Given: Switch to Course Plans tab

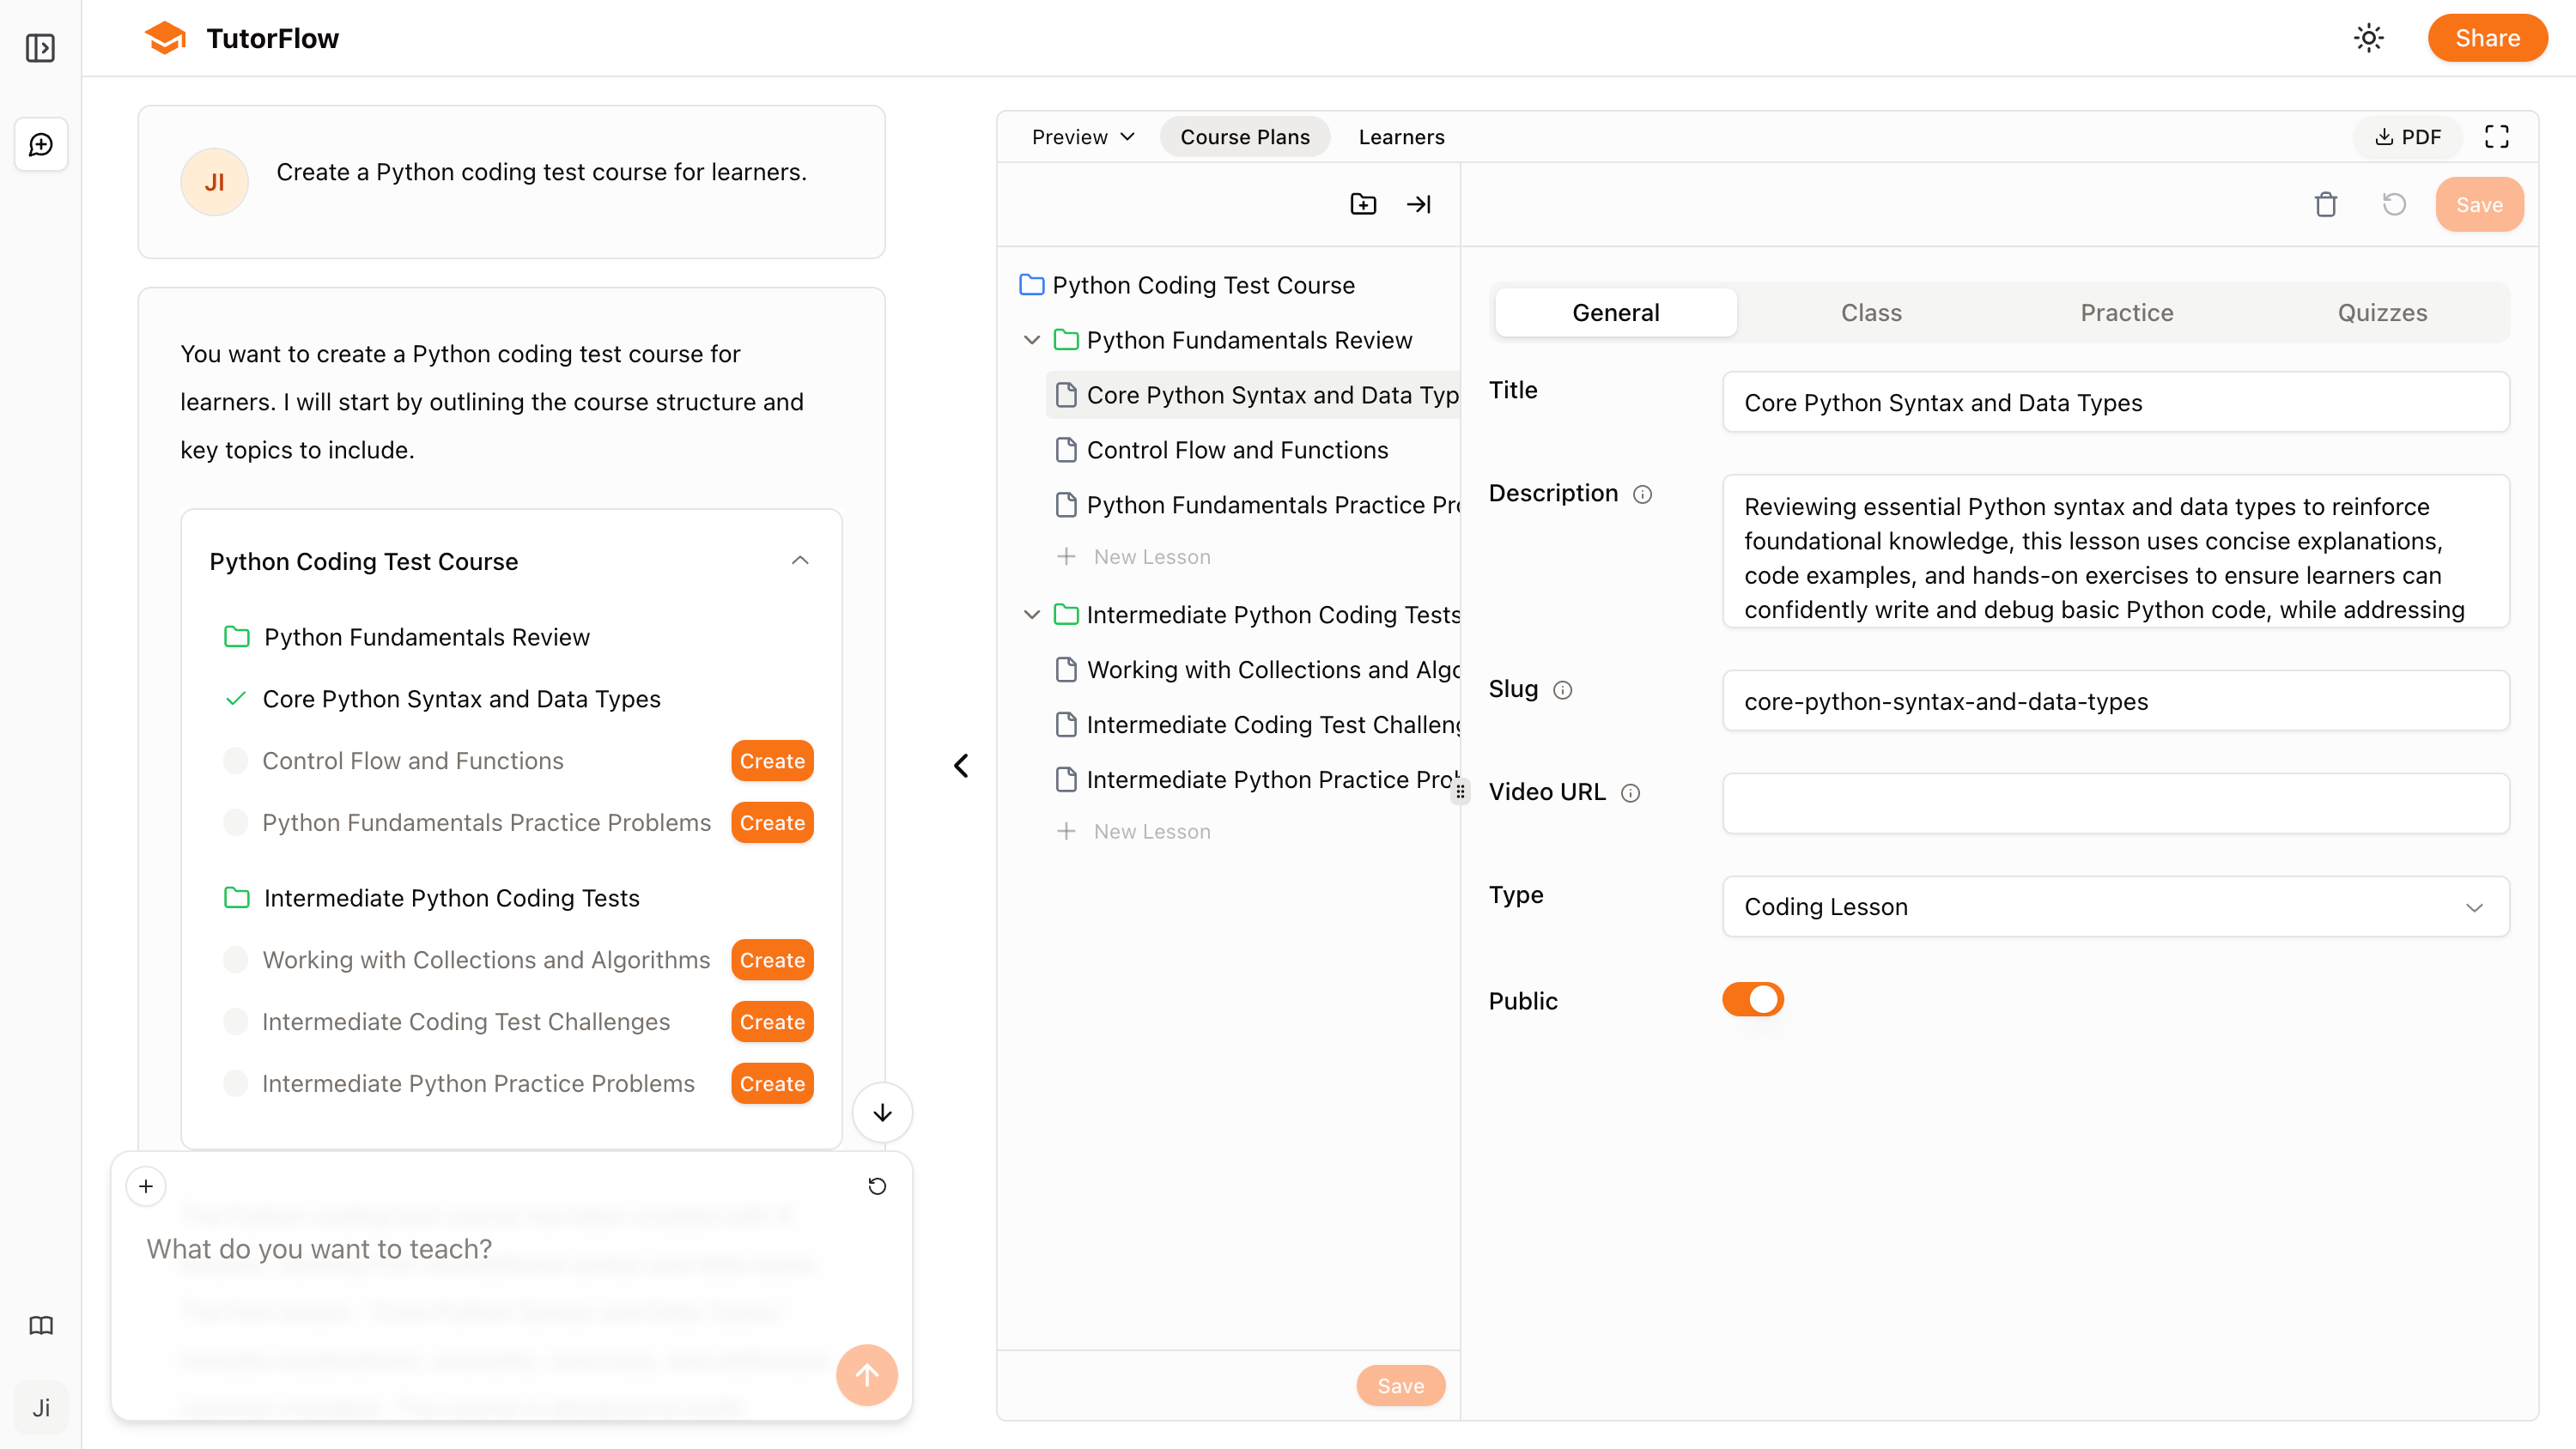Looking at the screenshot, I should (1245, 137).
